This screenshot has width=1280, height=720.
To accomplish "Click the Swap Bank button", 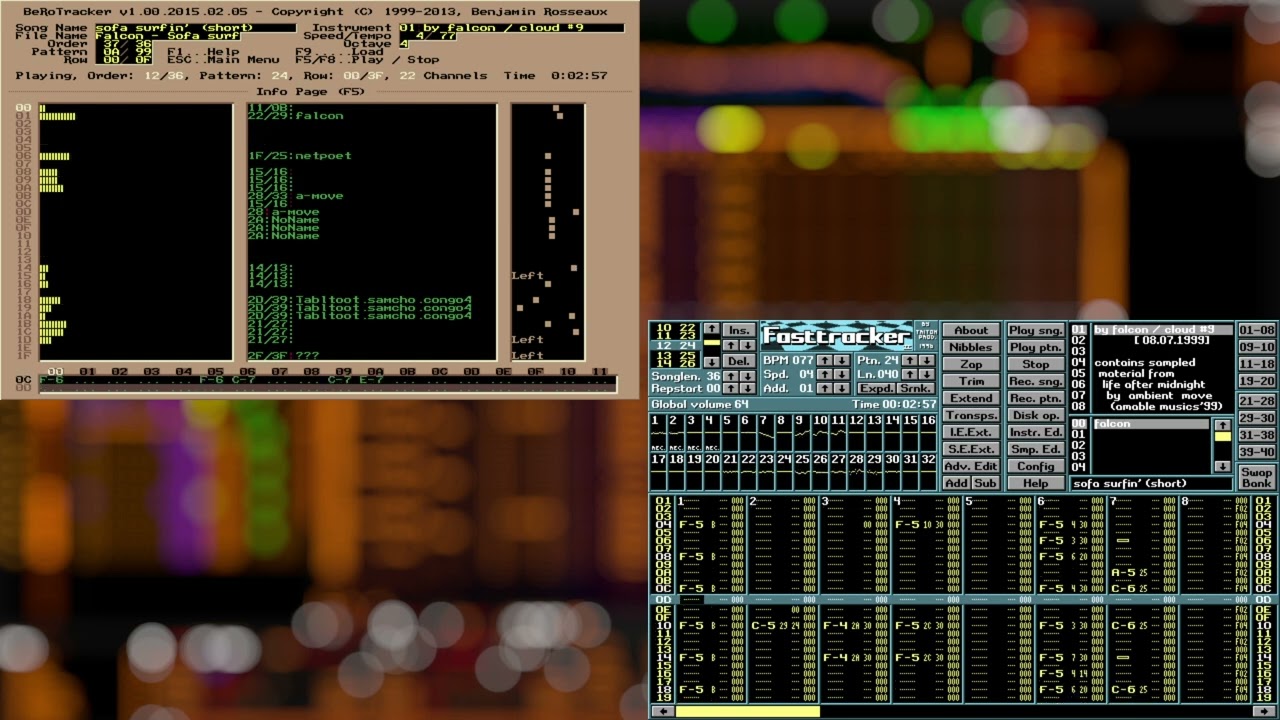I will (1257, 477).
